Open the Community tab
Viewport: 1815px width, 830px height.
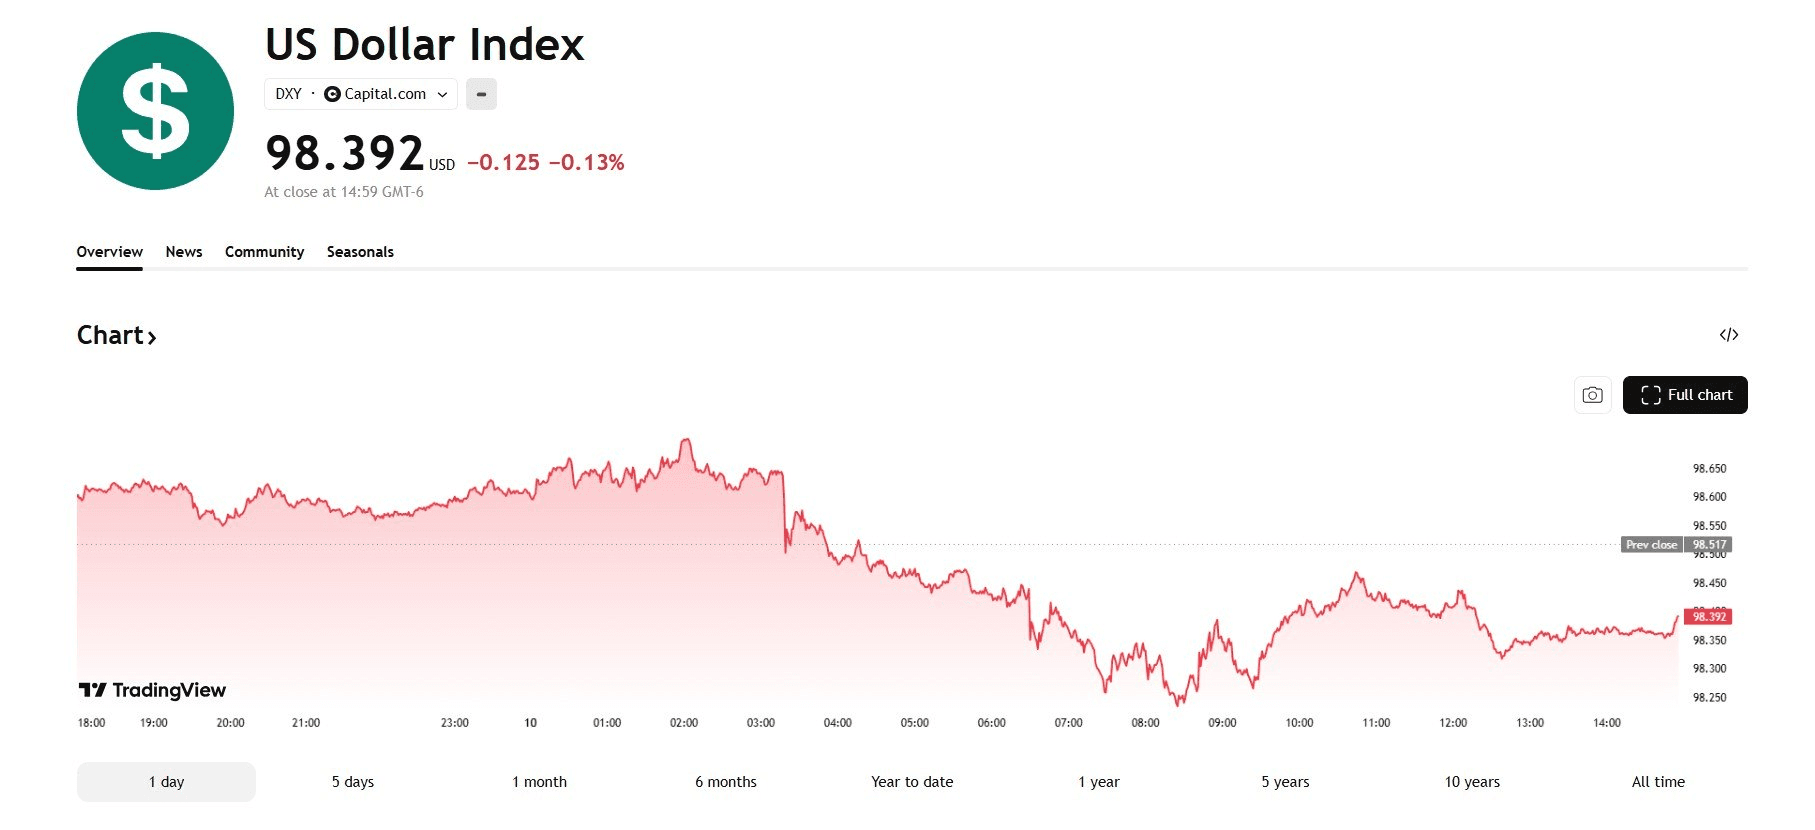[264, 252]
